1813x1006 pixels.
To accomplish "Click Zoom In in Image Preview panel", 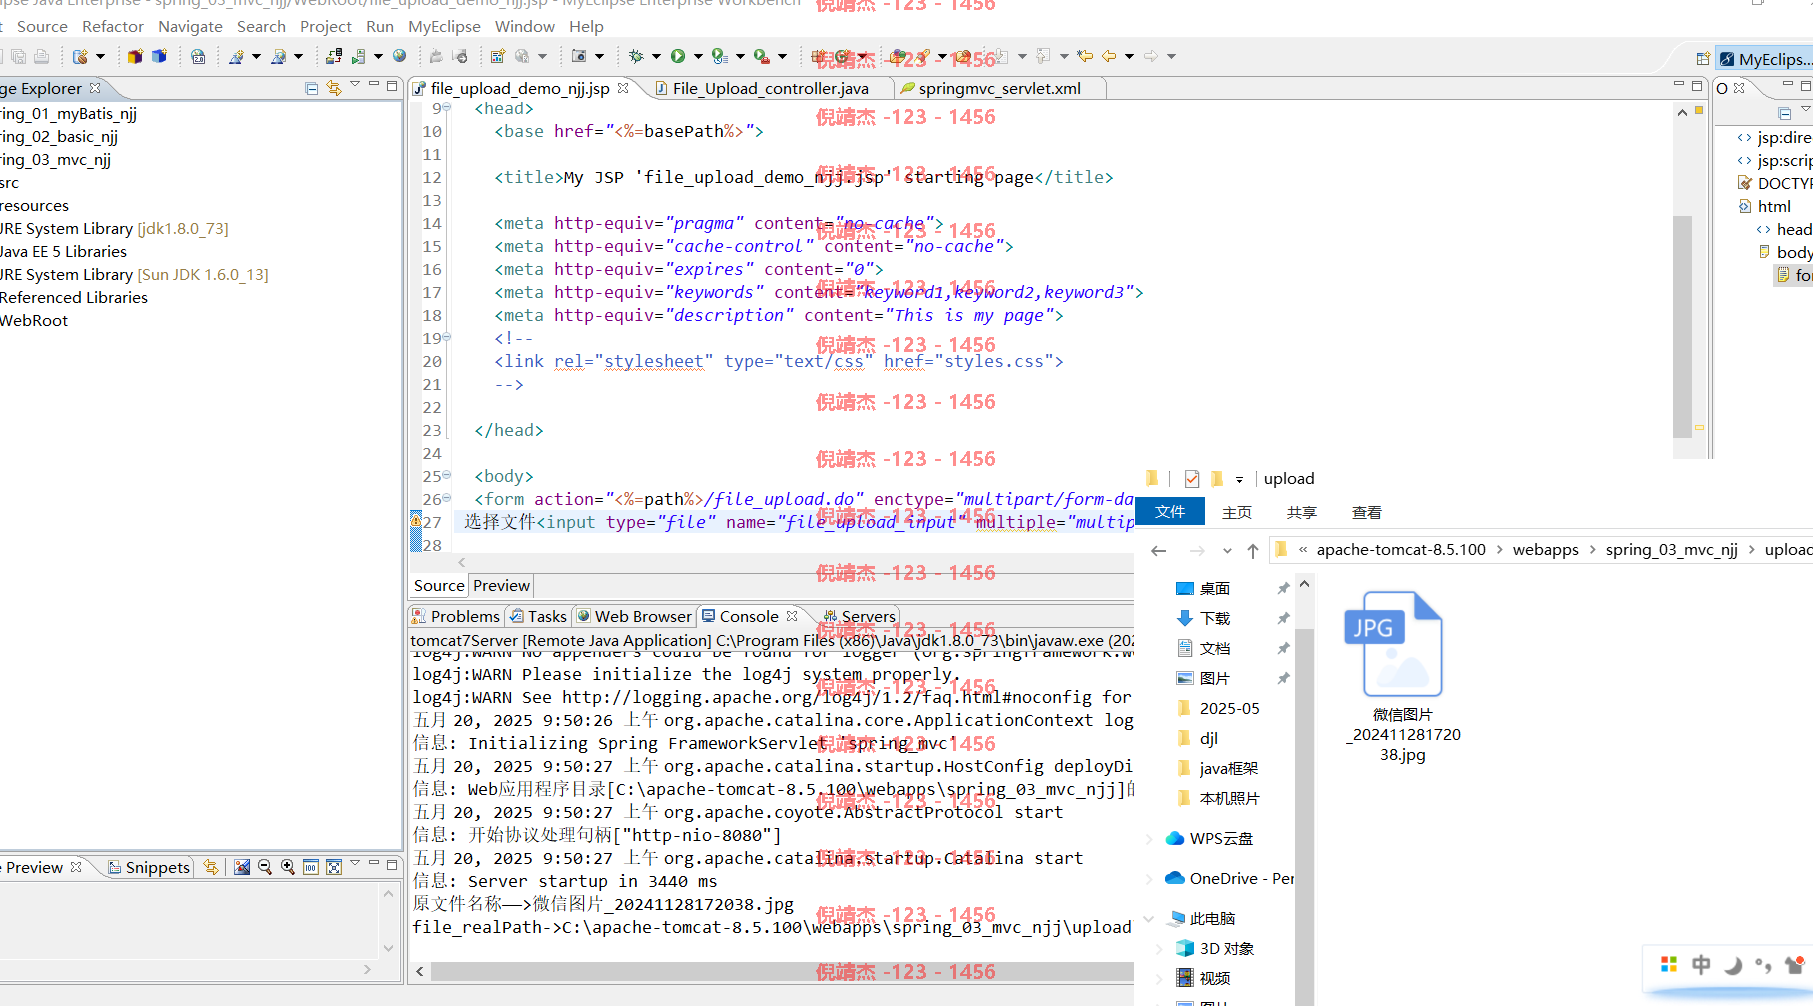I will (x=288, y=867).
